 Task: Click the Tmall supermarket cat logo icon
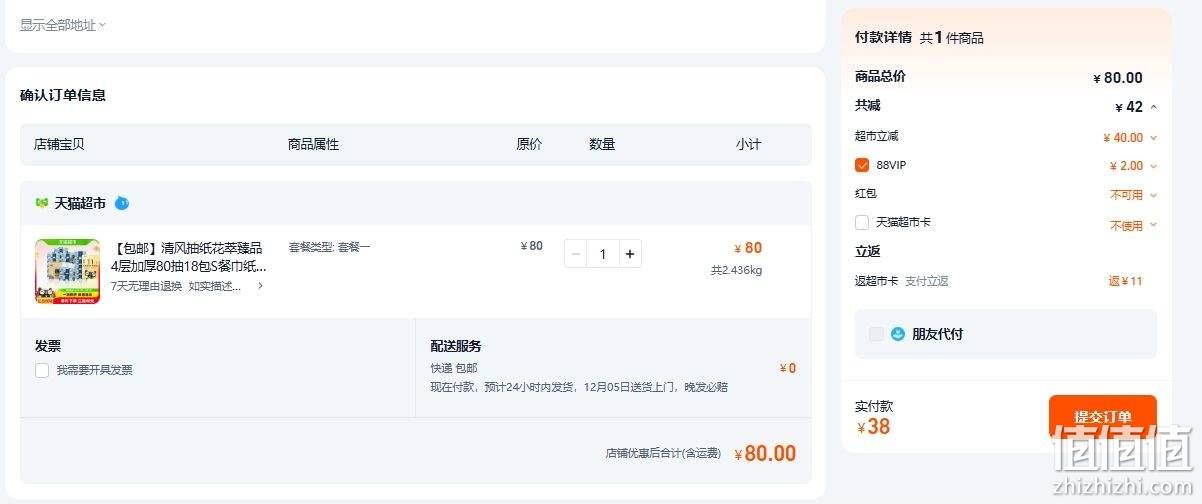click(42, 203)
